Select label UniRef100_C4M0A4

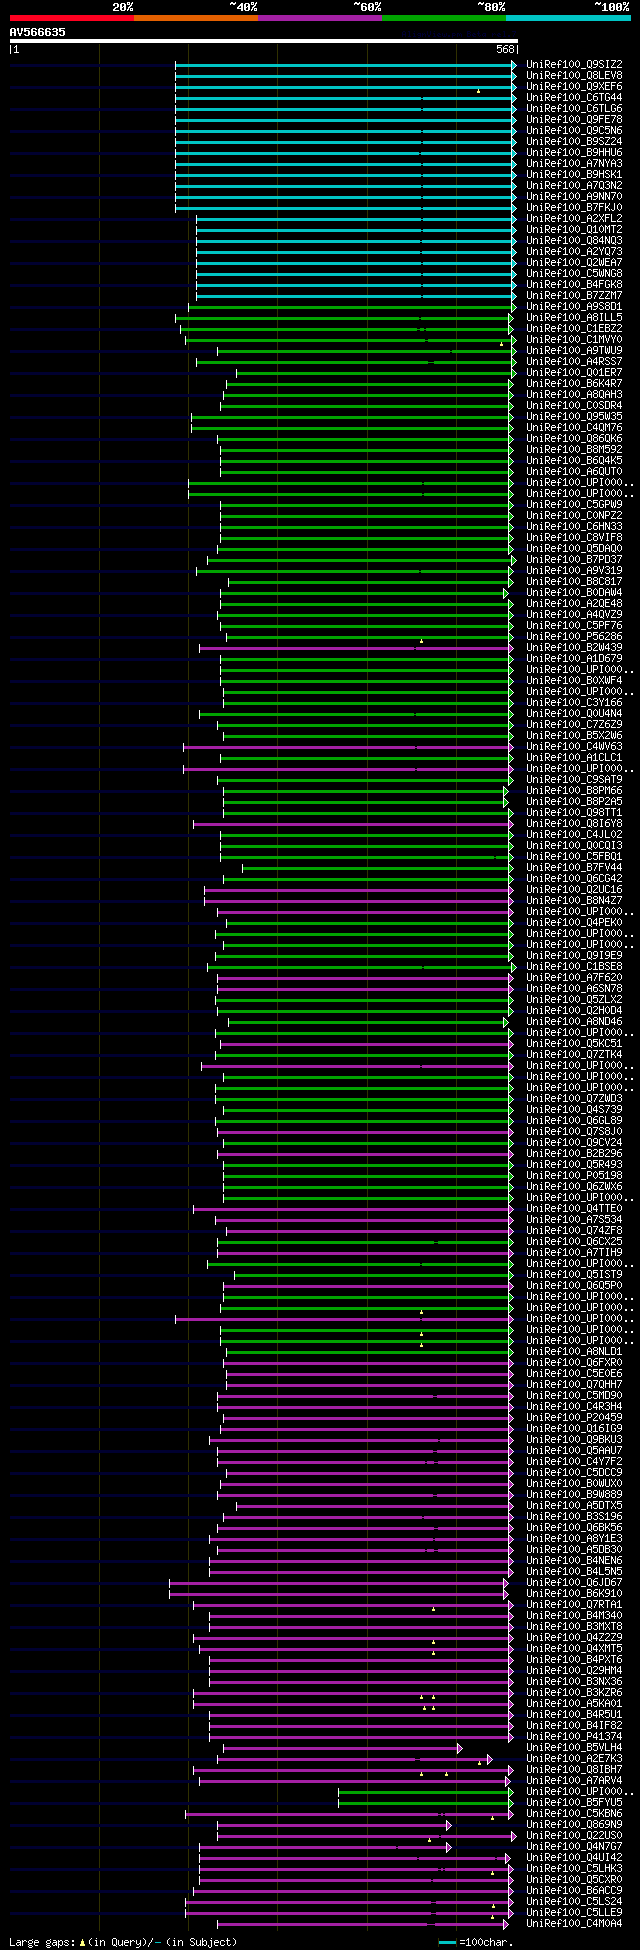pyautogui.click(x=574, y=1924)
